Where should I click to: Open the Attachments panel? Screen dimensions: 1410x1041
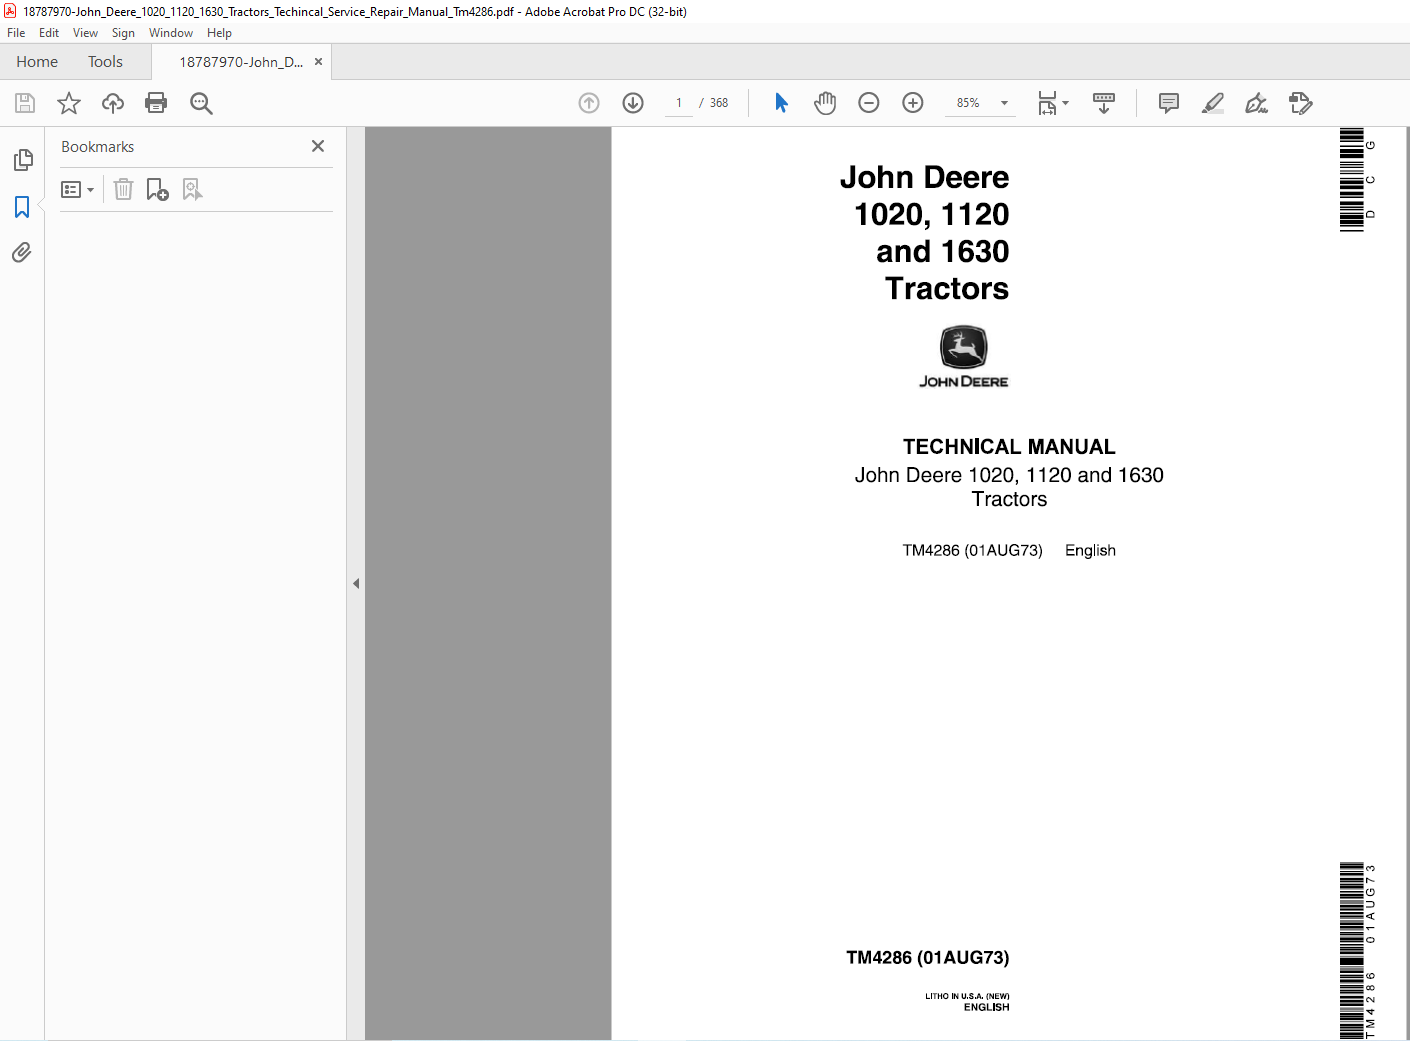point(22,252)
